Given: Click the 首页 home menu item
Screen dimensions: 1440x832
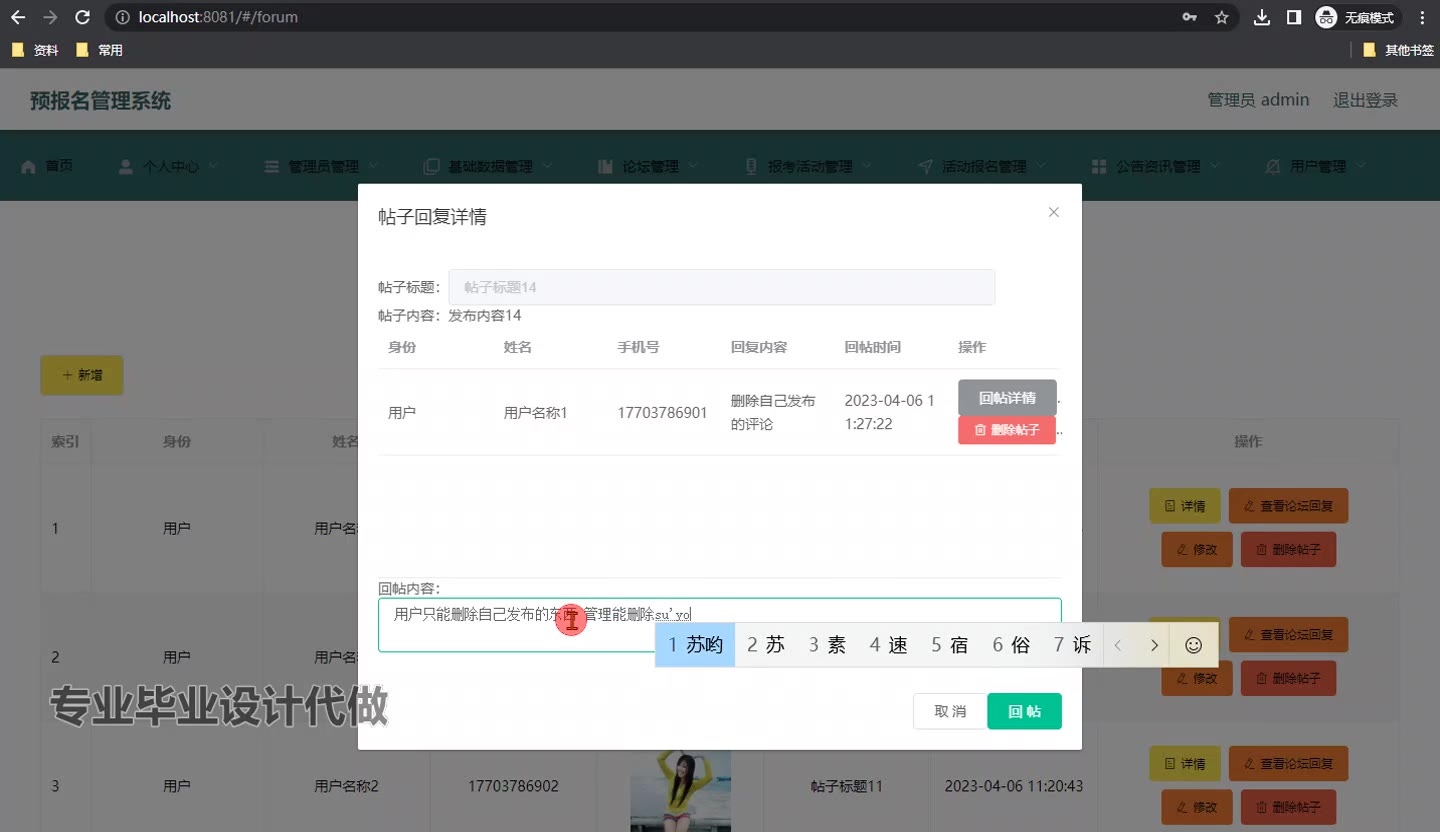Looking at the screenshot, I should 47,166.
